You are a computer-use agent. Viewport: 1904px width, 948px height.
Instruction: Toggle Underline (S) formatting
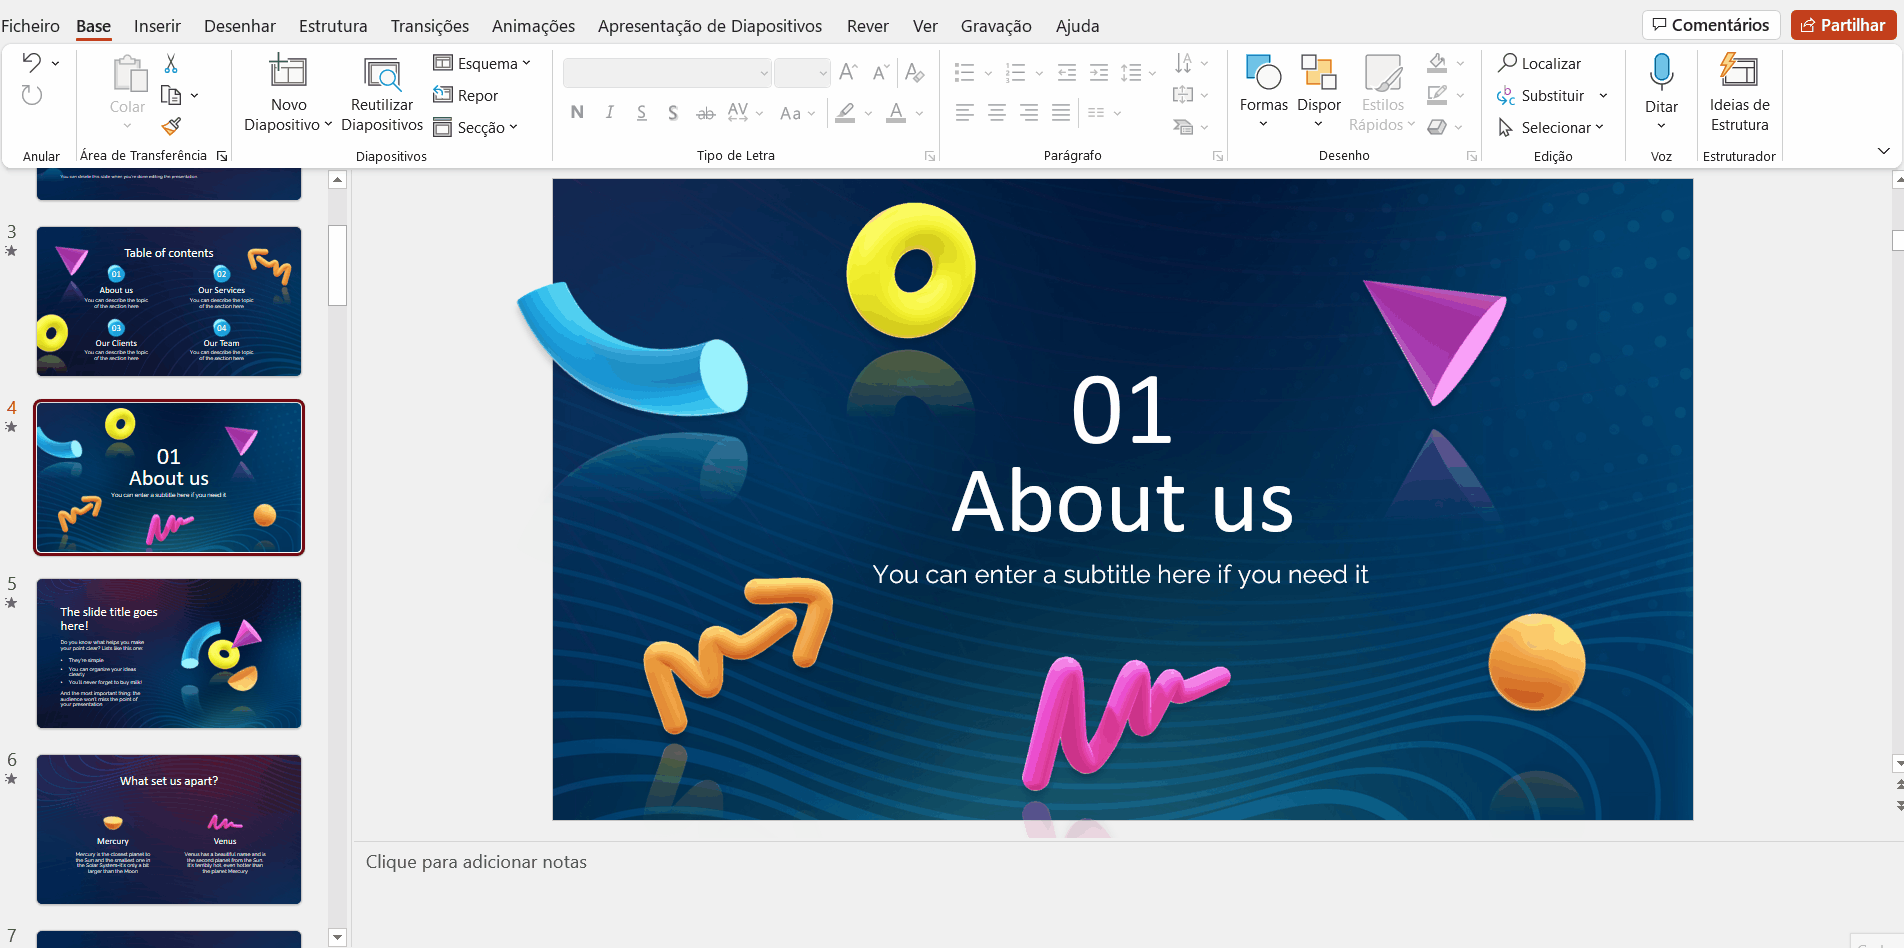[x=641, y=112]
